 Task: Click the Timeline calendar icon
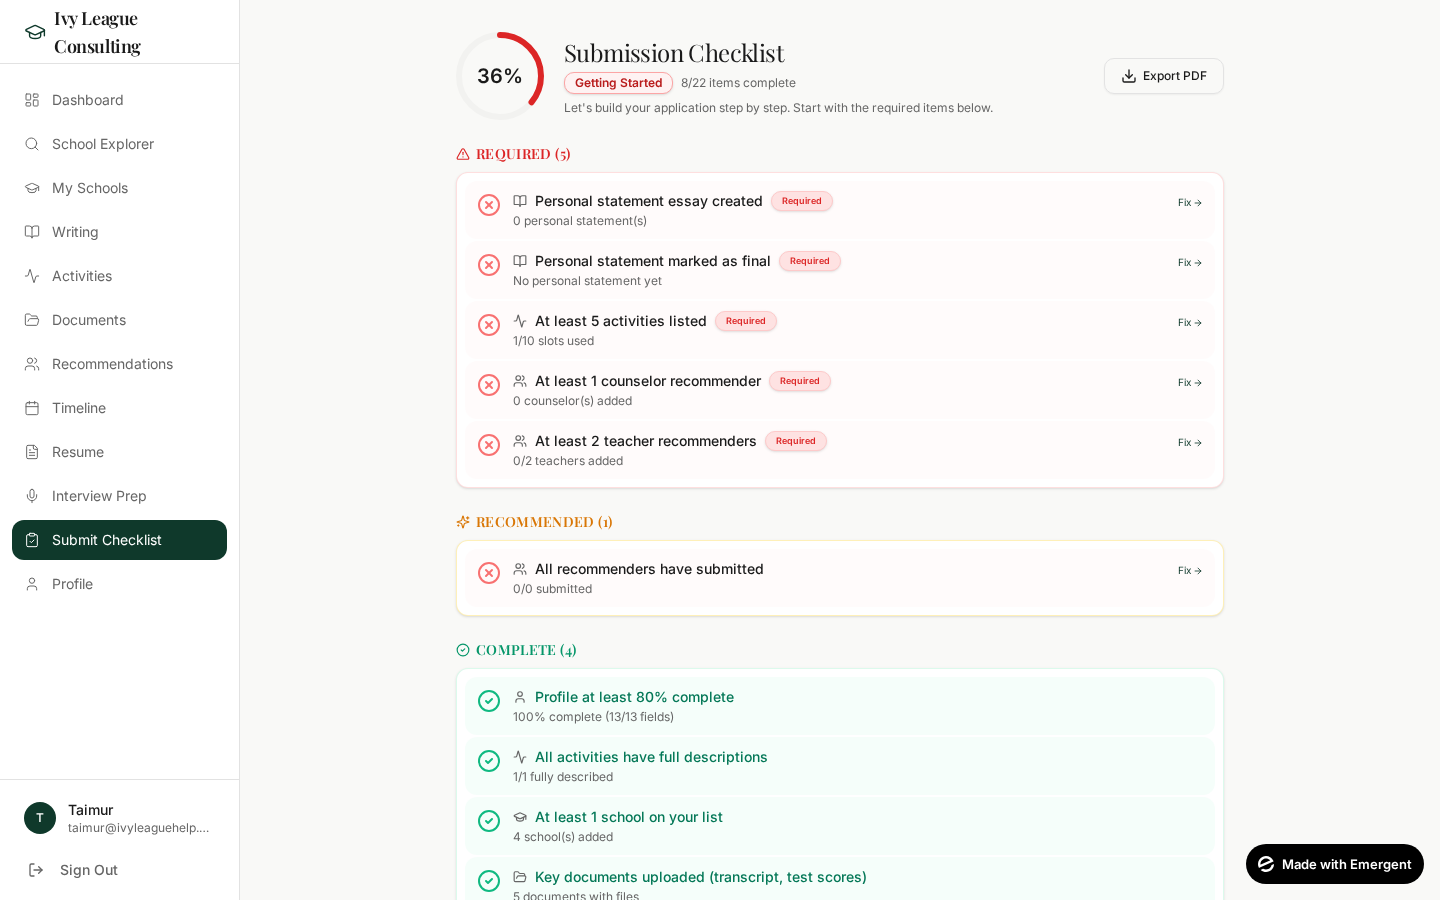[x=32, y=408]
